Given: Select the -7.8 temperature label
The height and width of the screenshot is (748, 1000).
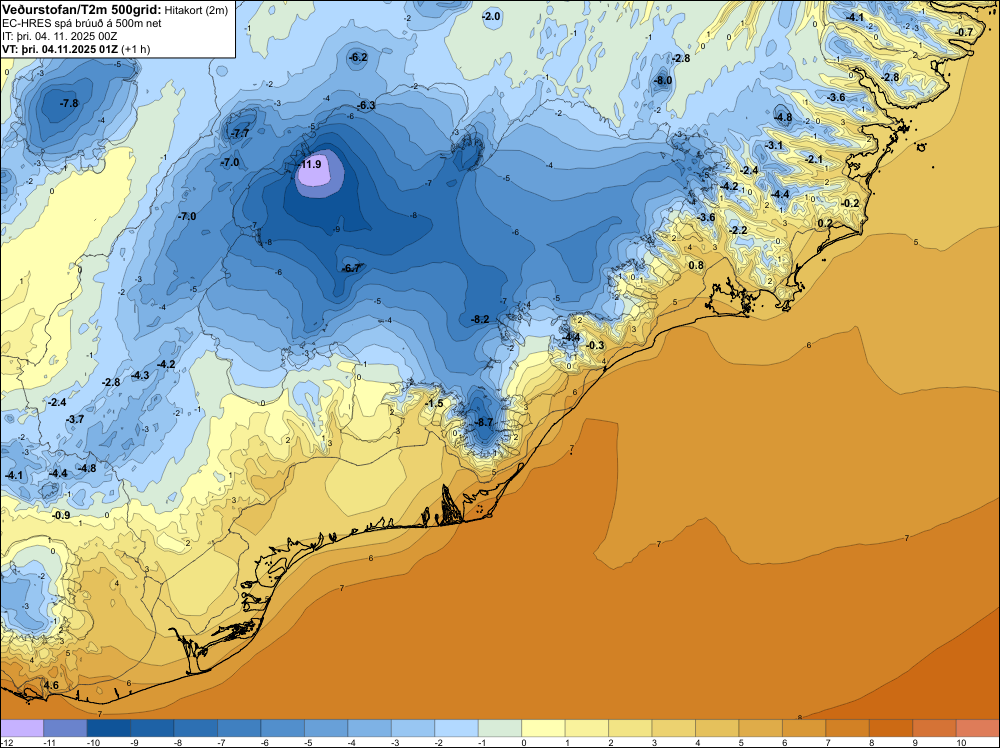Looking at the screenshot, I should coord(69,103).
